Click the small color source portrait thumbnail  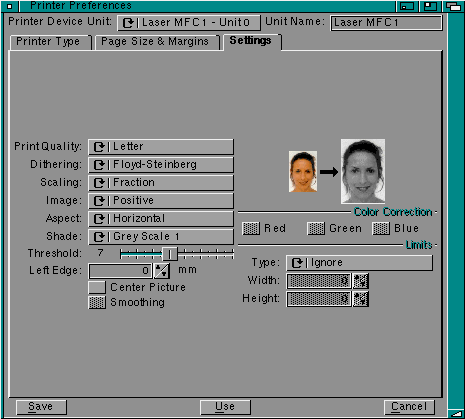pyautogui.click(x=303, y=172)
